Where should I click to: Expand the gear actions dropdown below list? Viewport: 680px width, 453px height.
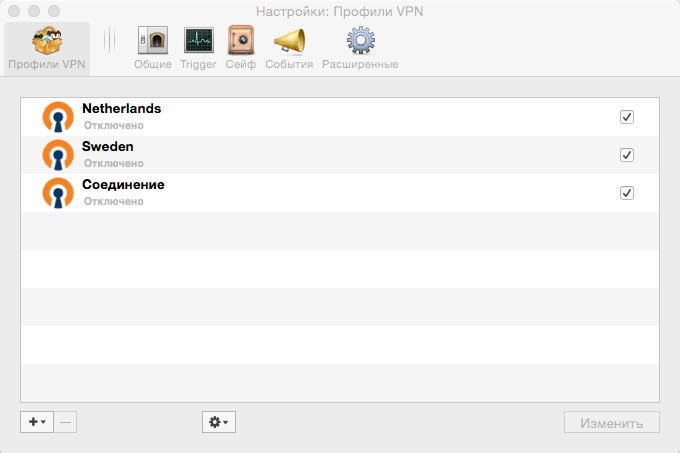(219, 422)
